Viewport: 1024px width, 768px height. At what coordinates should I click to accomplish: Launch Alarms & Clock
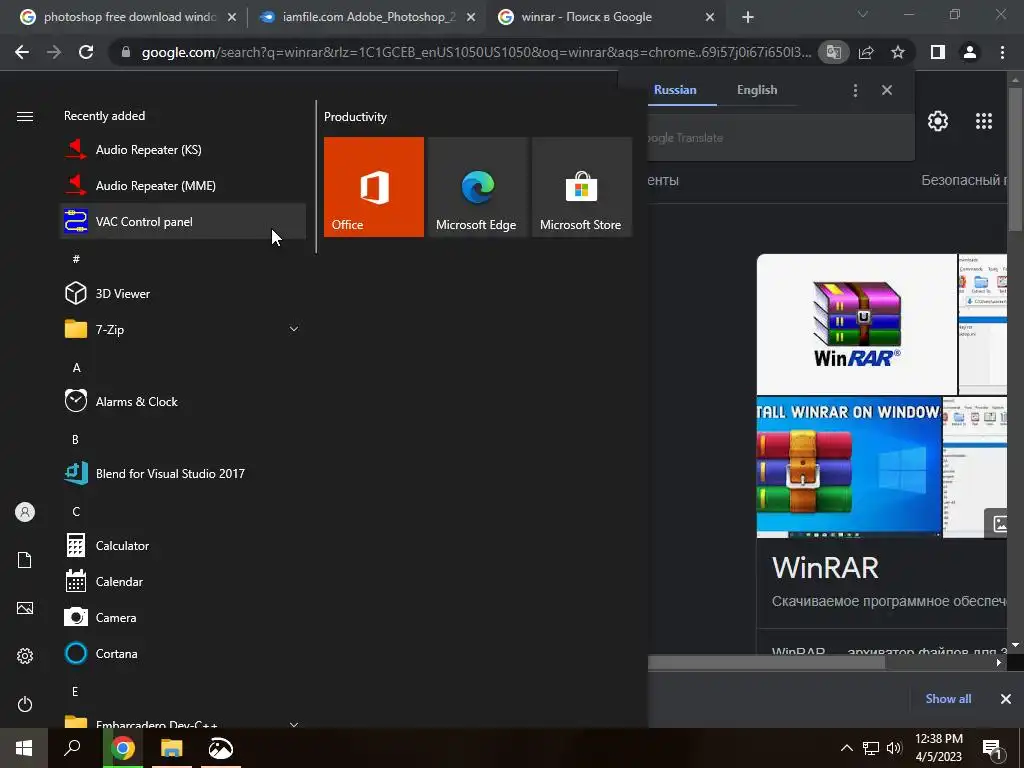pos(183,401)
